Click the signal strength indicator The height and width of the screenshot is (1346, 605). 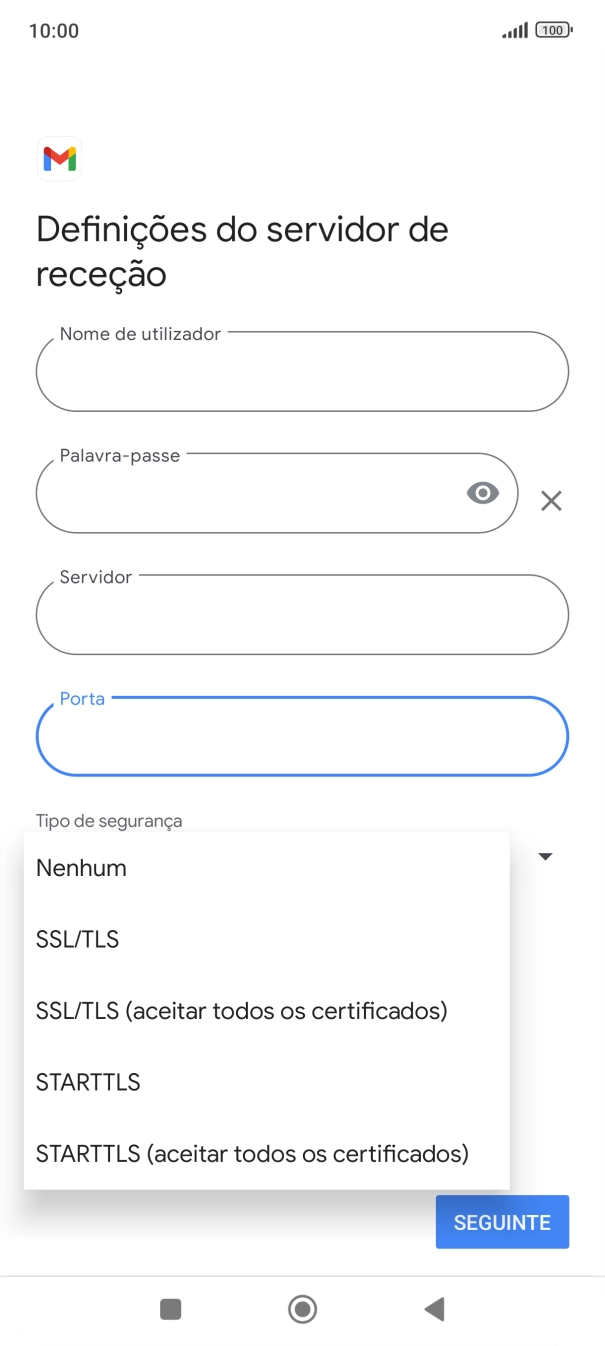coord(513,30)
